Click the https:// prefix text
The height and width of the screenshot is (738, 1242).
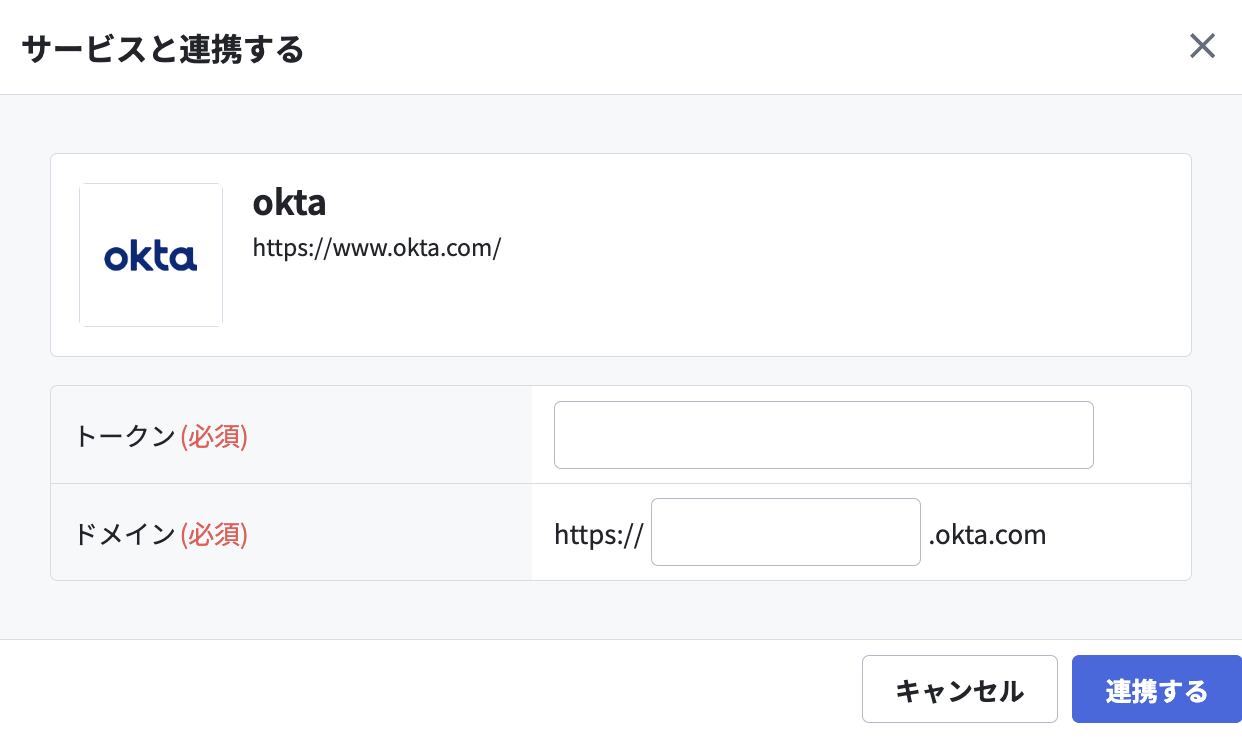[x=599, y=535]
